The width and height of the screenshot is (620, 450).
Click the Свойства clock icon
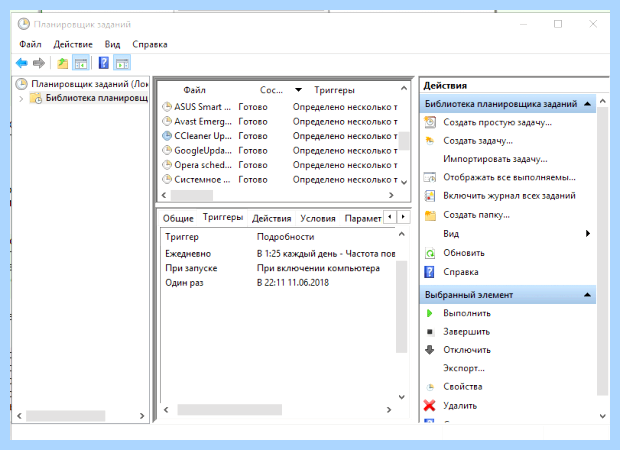[x=430, y=387]
